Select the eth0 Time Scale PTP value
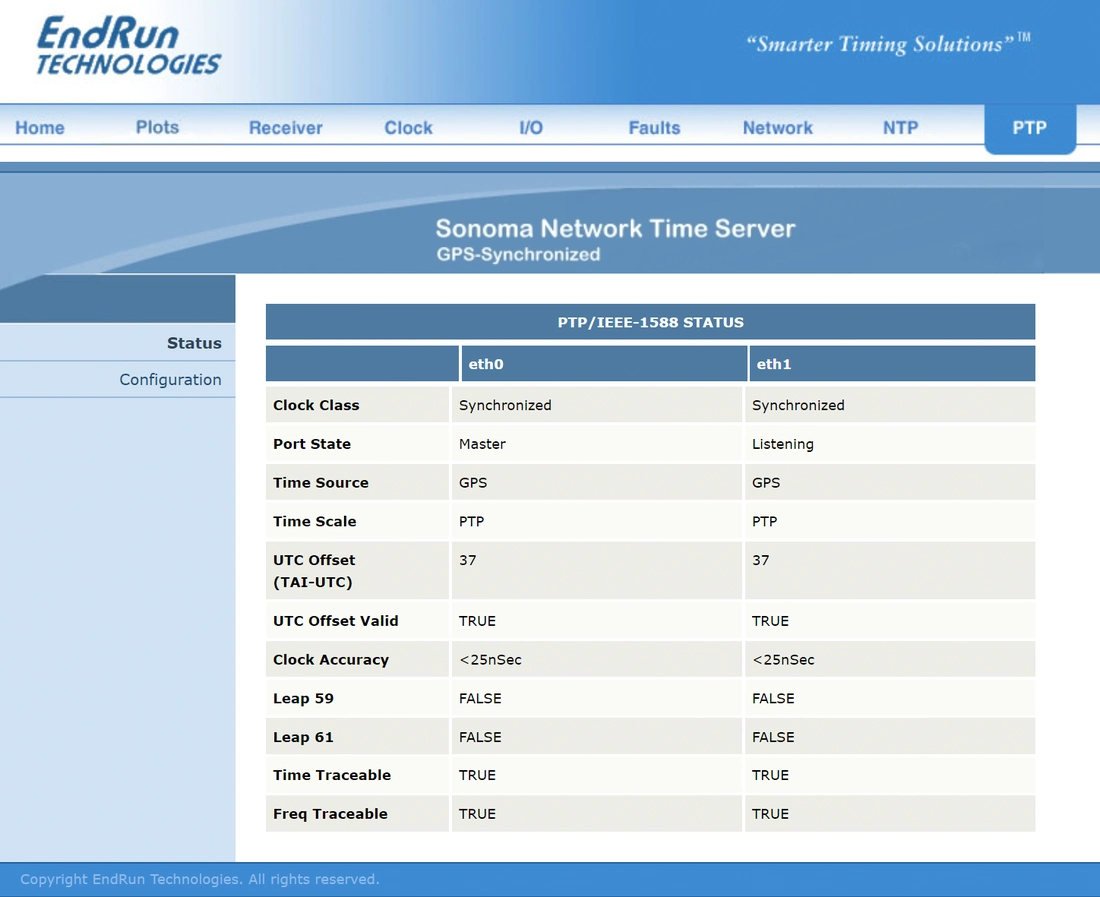Screen dimensions: 1100x897 coord(471,521)
